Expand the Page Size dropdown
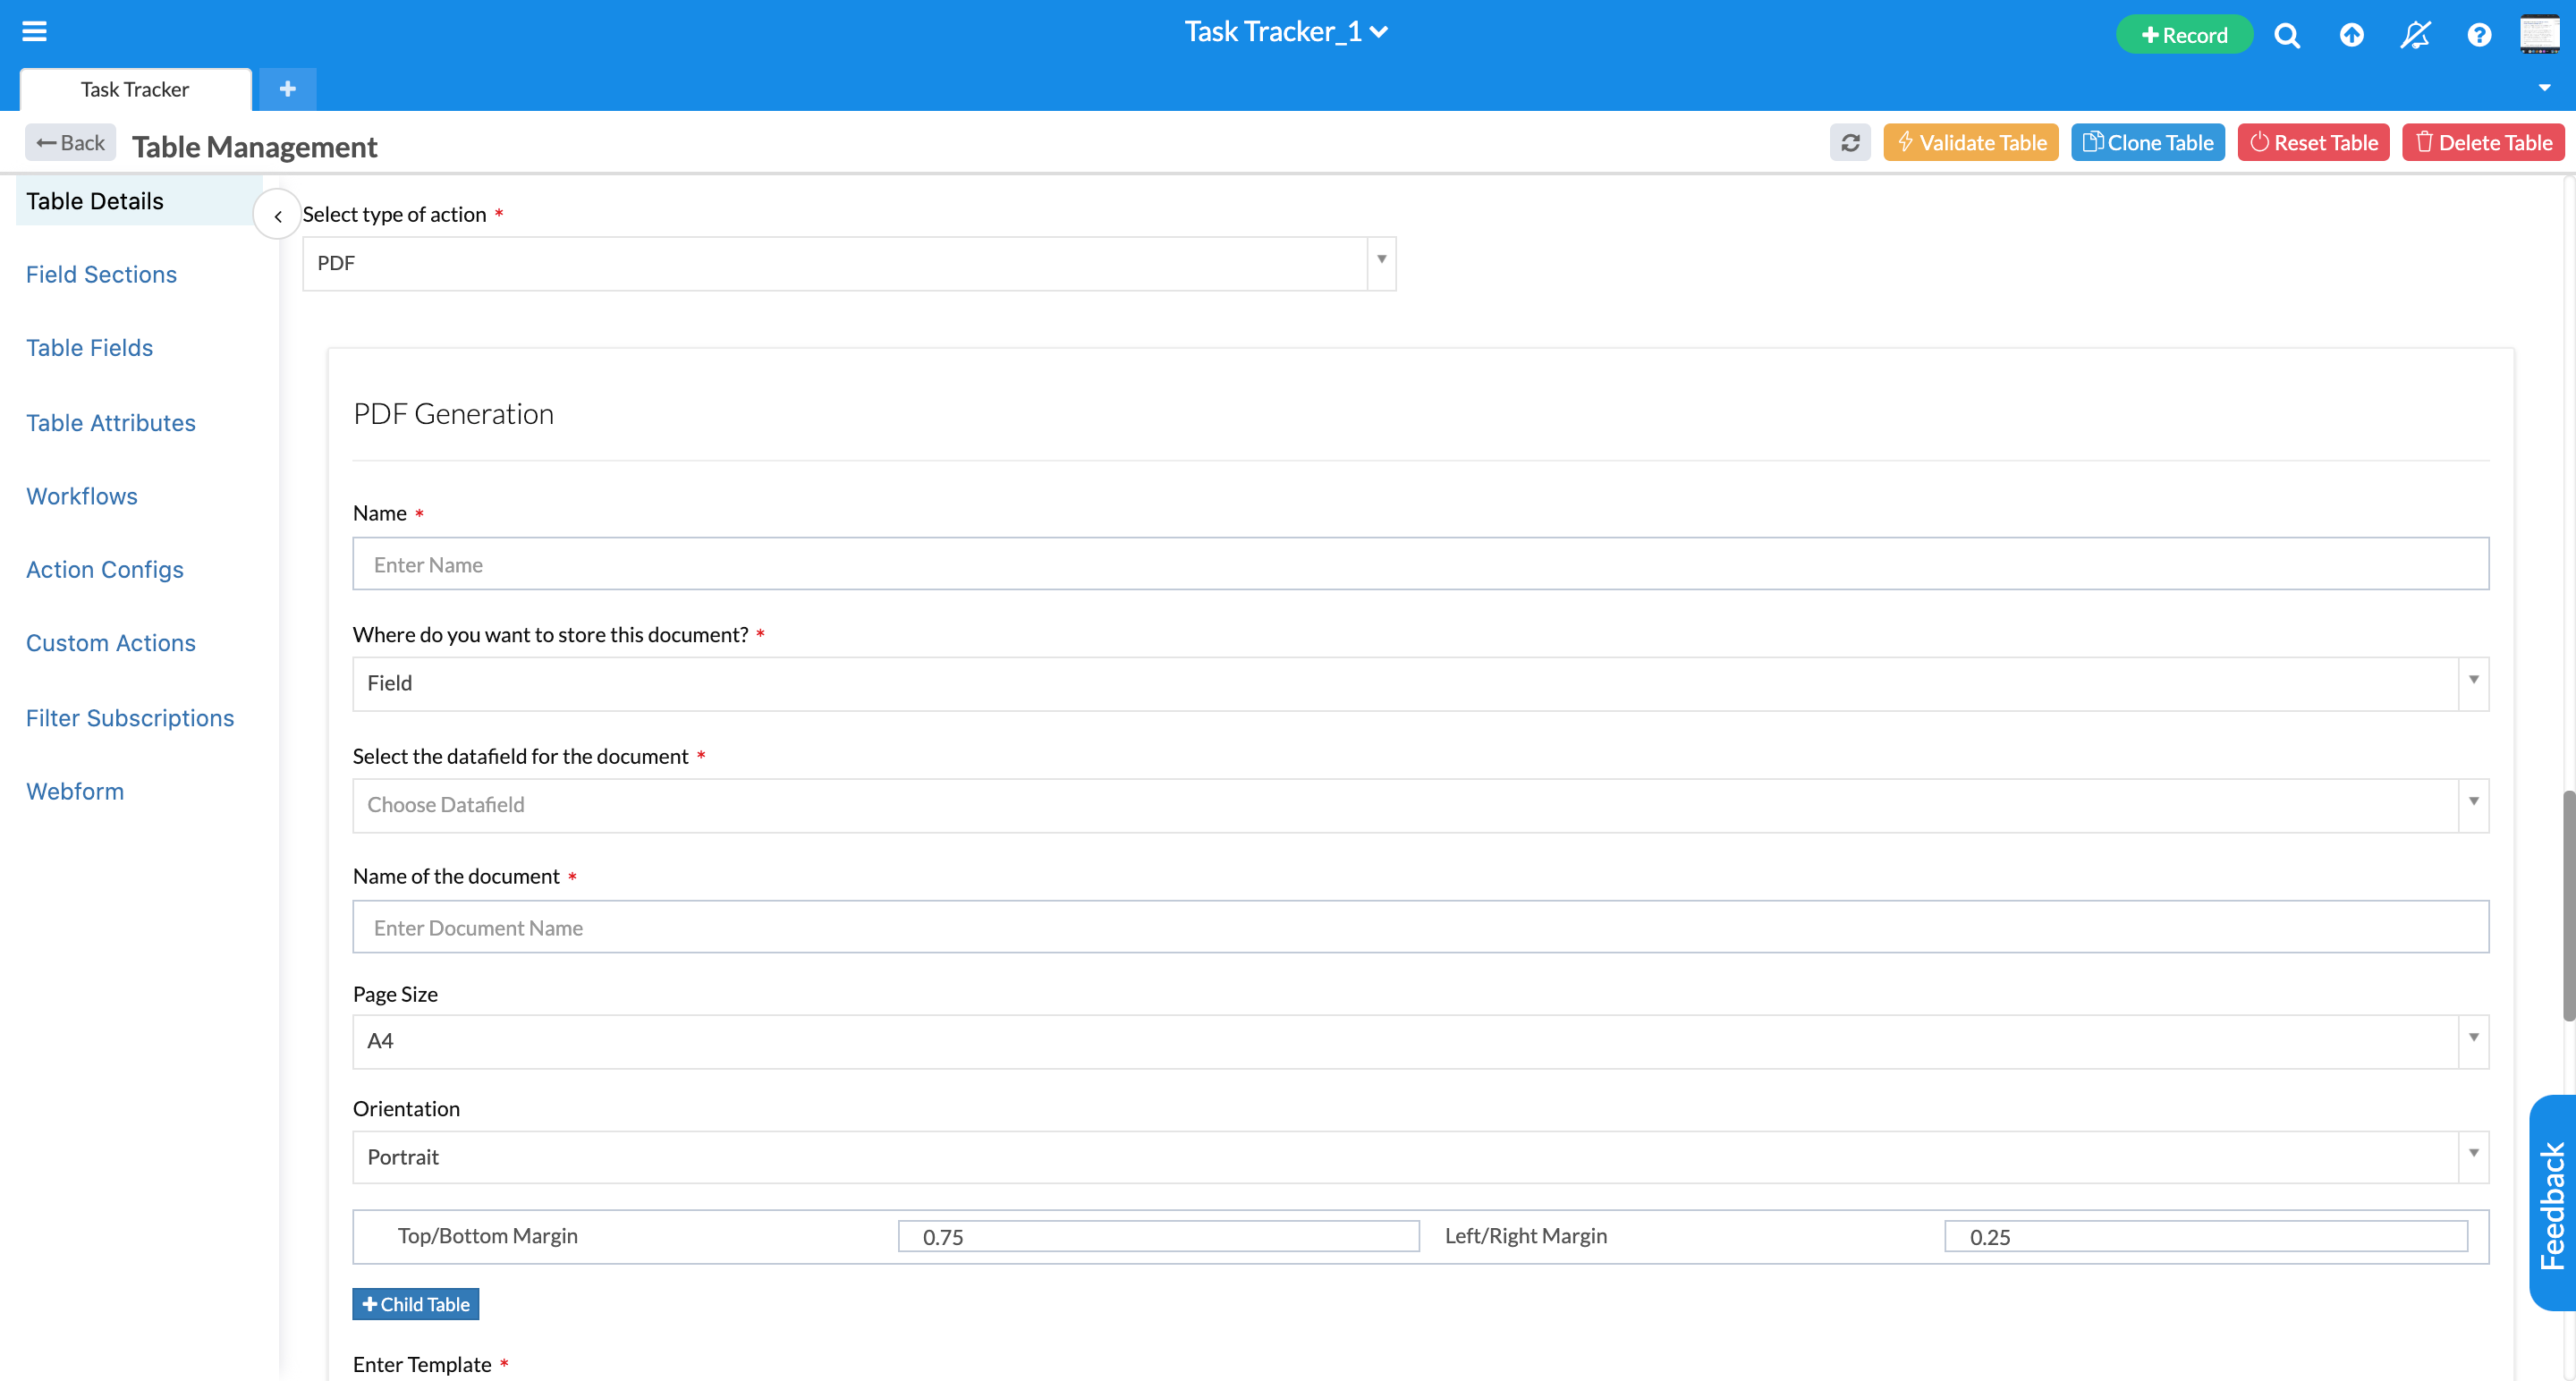 [x=2470, y=1040]
